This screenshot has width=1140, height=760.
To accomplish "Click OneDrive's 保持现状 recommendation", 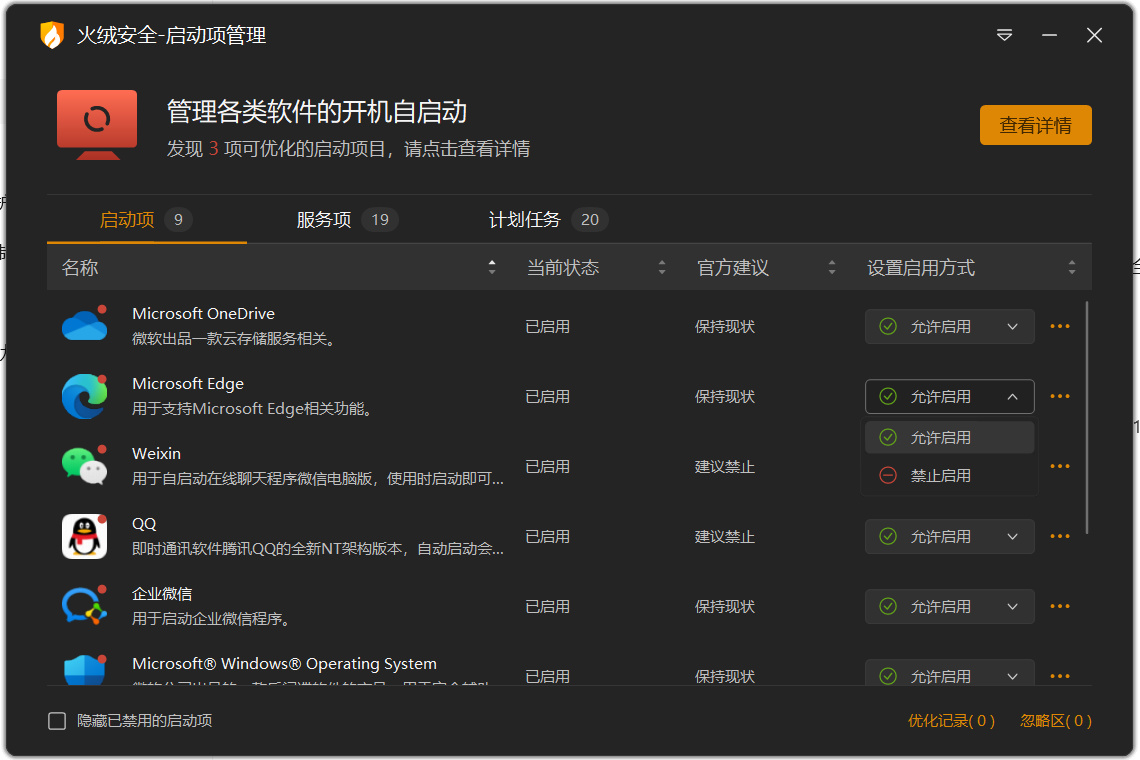I will tap(725, 327).
